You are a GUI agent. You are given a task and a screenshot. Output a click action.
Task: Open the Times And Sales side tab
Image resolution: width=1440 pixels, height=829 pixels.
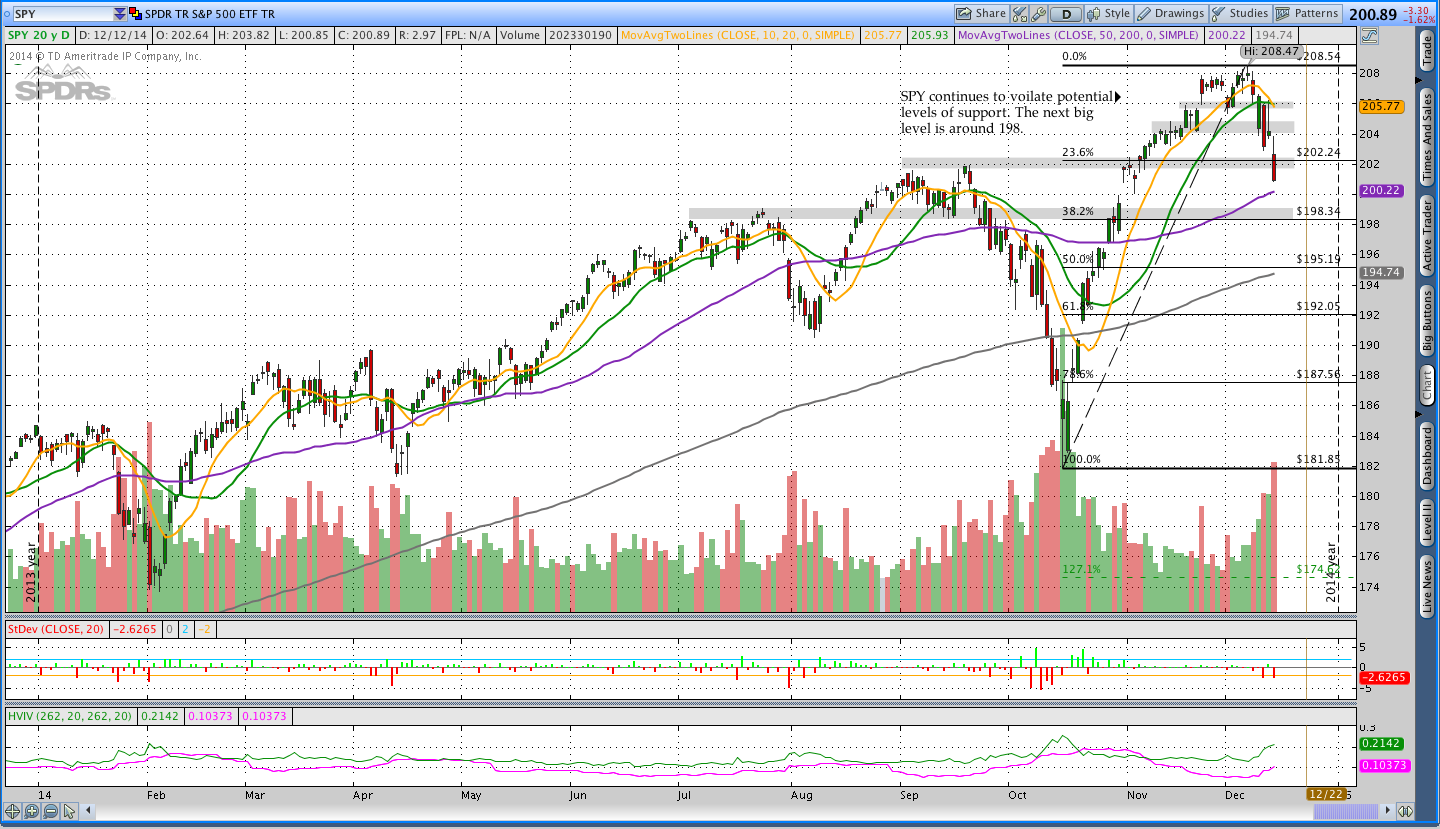(x=1427, y=135)
